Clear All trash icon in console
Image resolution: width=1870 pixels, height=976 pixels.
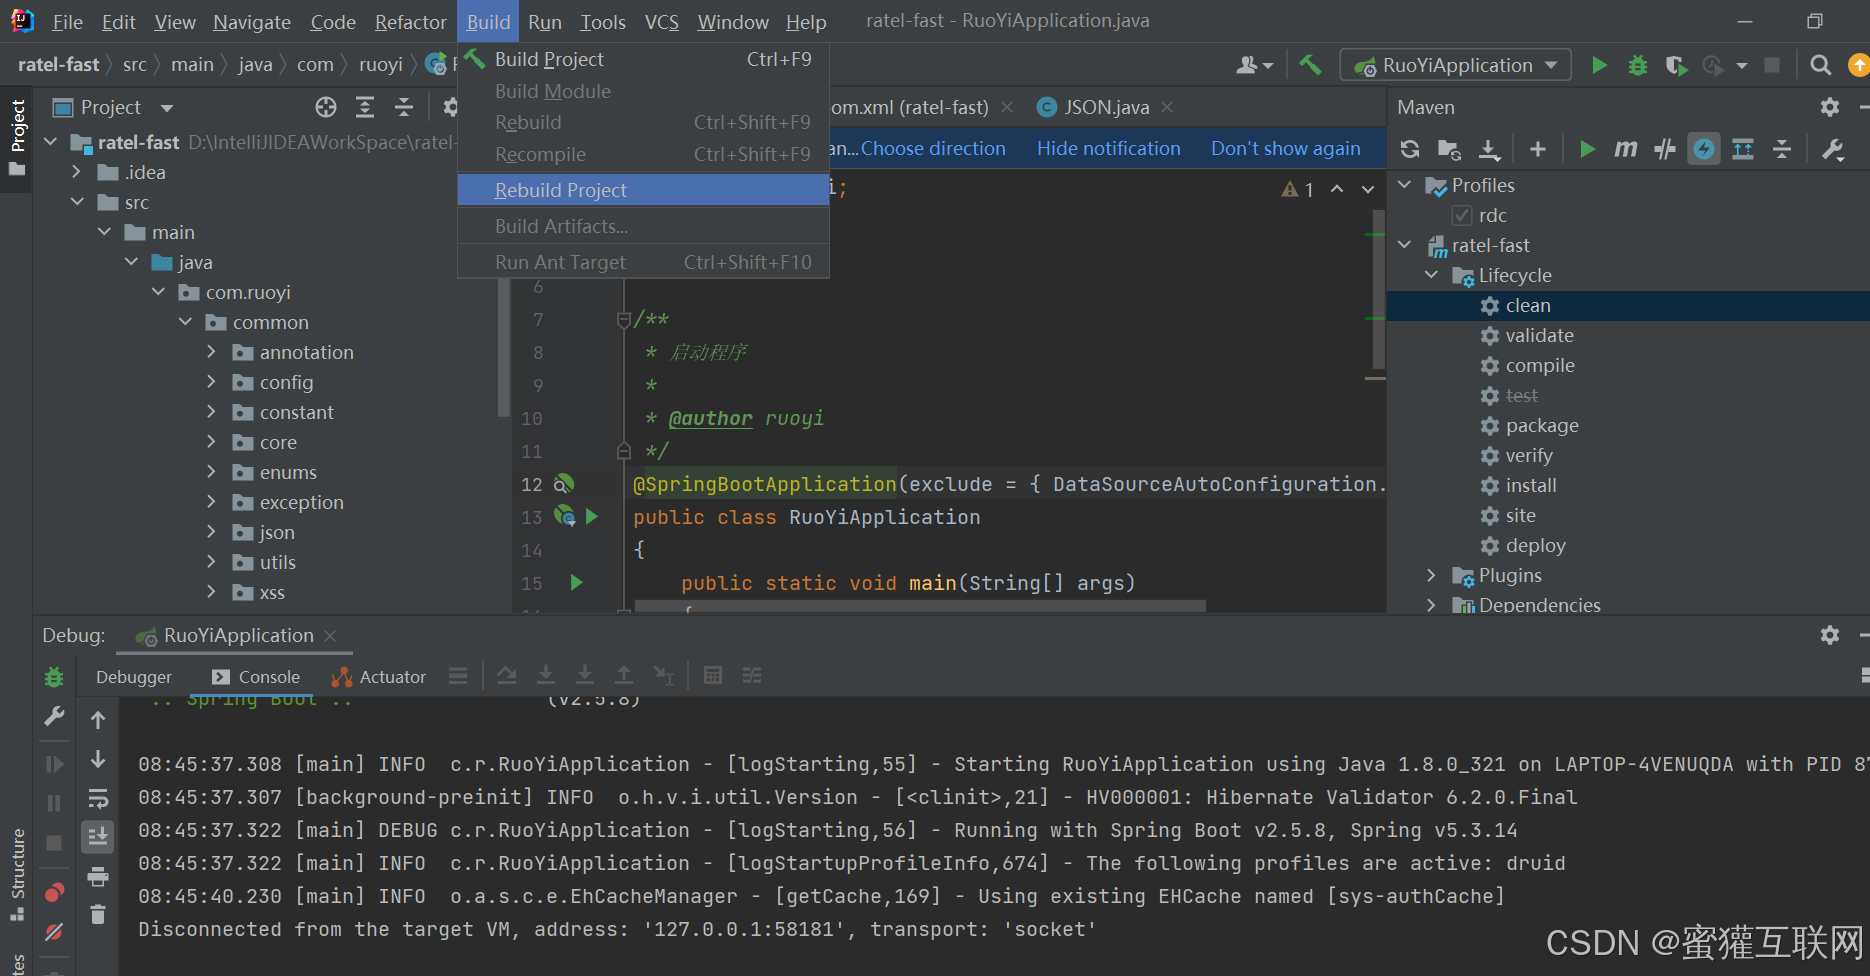click(x=98, y=914)
